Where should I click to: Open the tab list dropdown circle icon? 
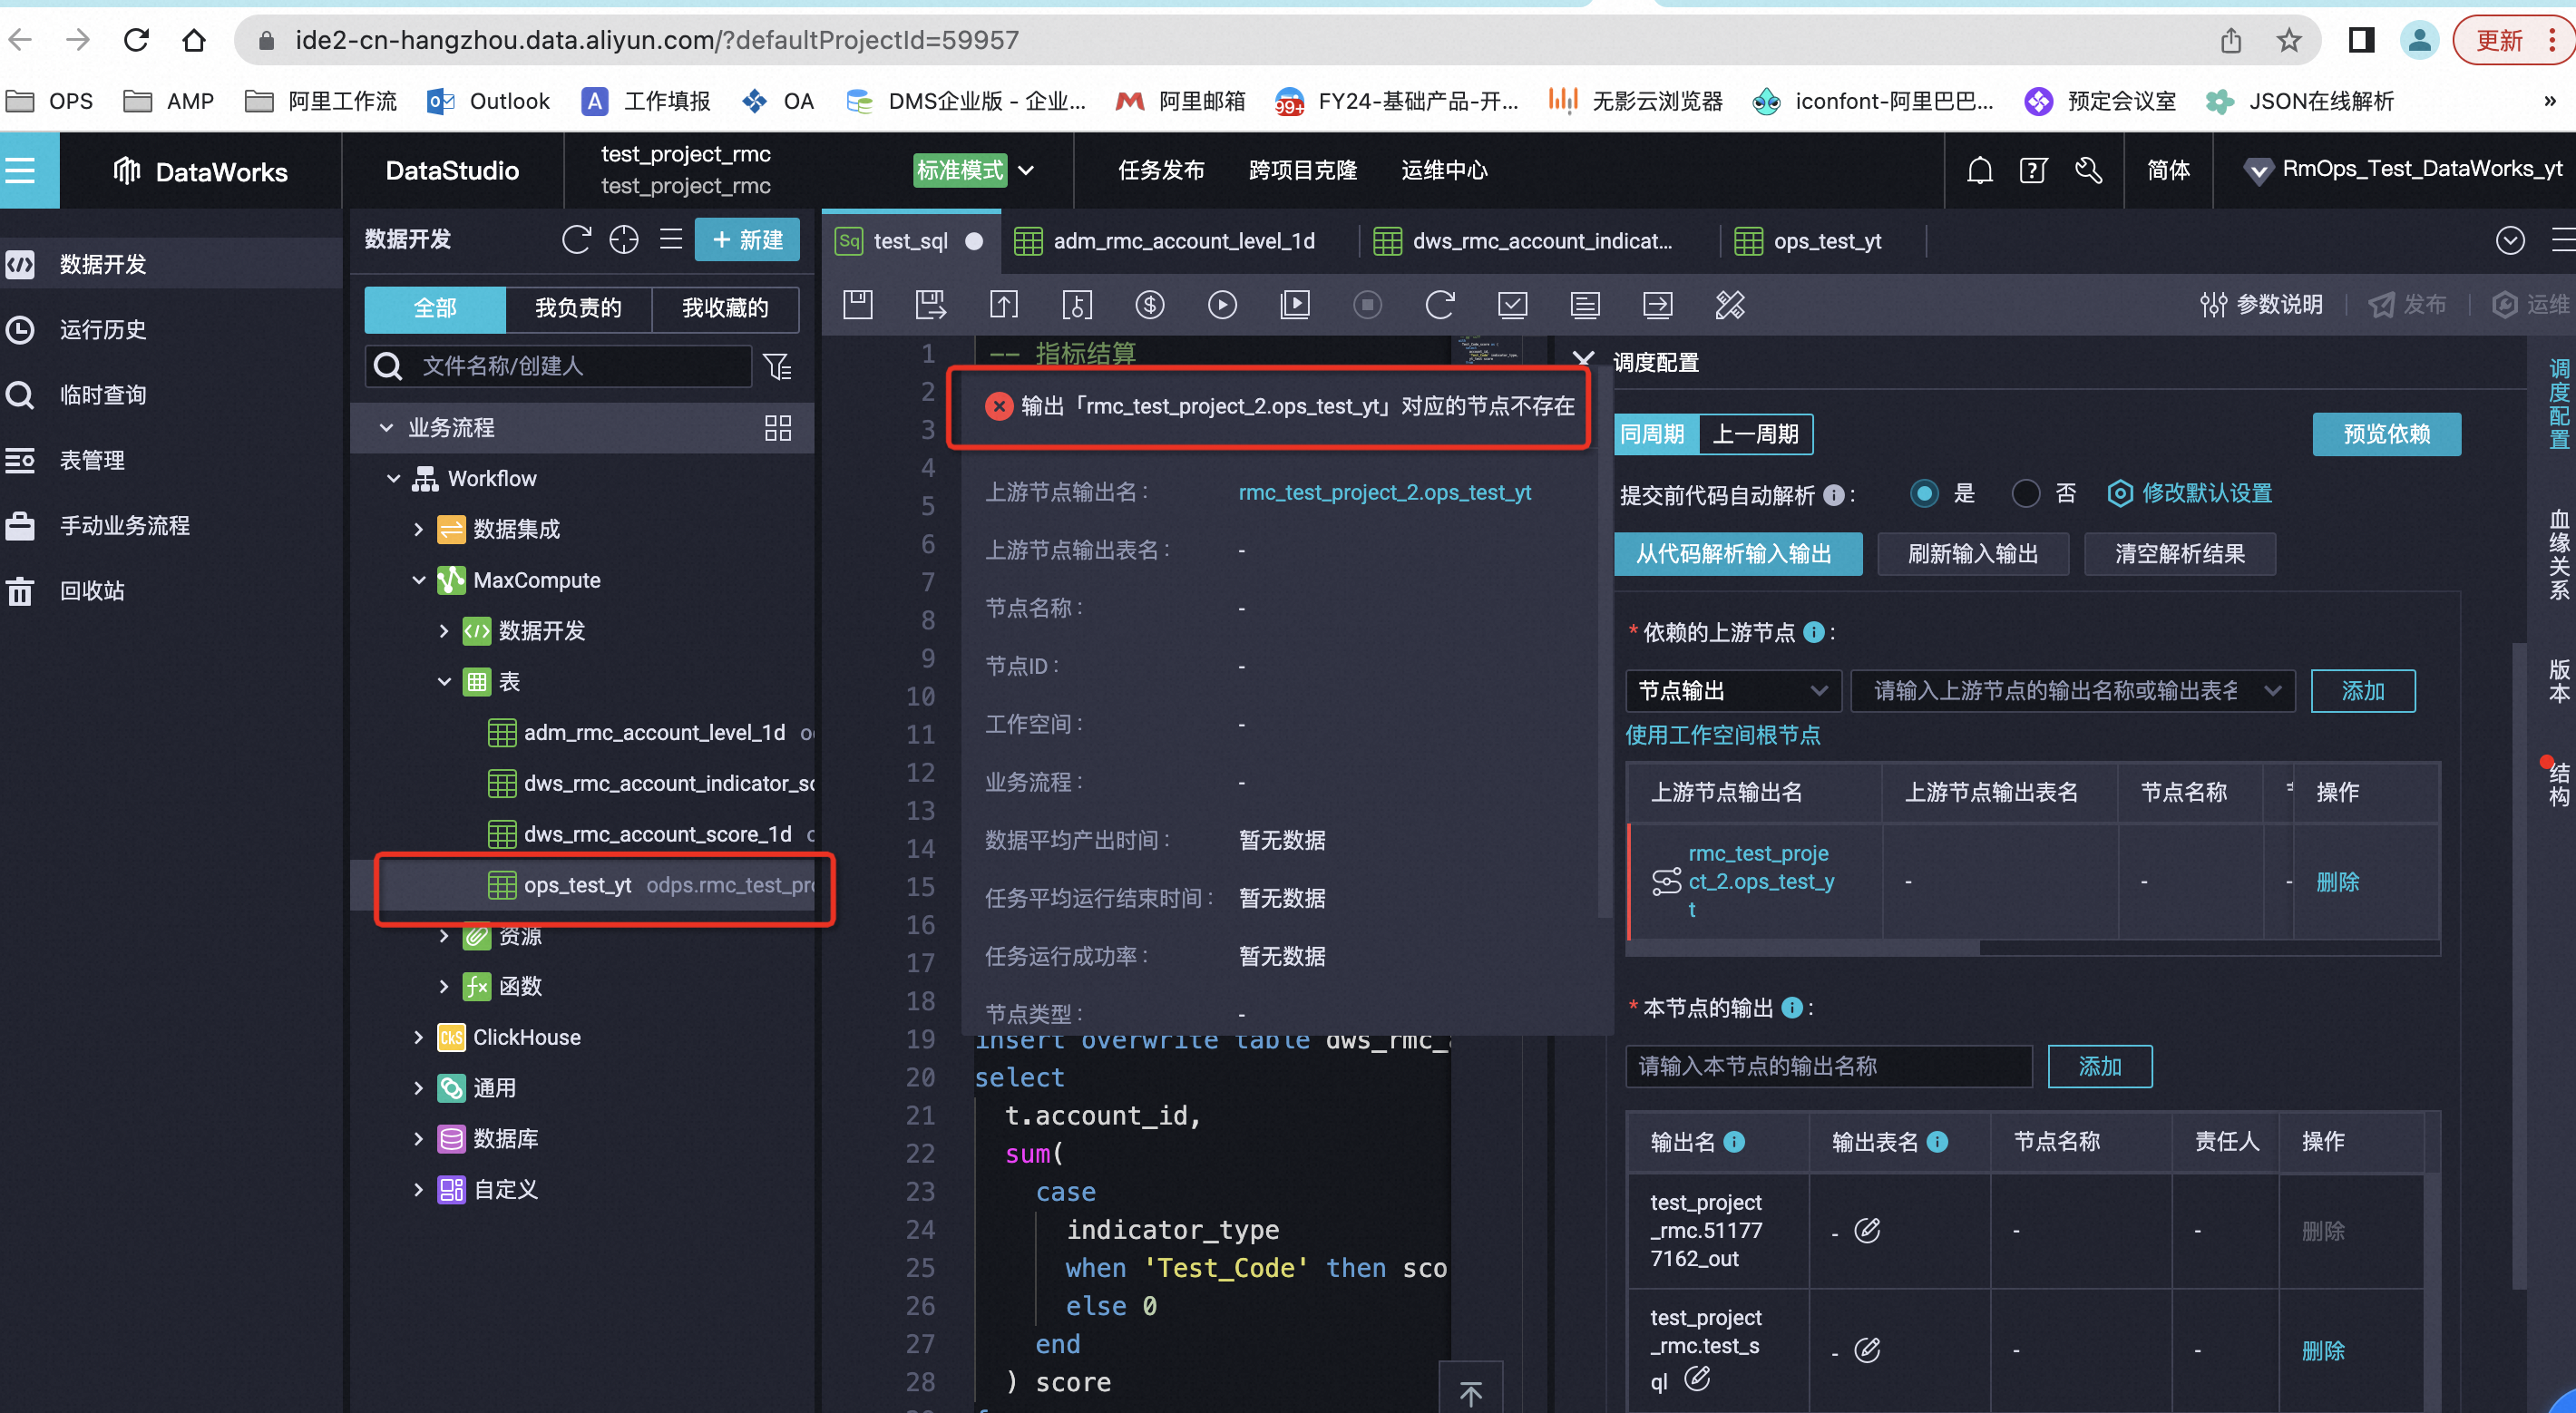click(2510, 241)
